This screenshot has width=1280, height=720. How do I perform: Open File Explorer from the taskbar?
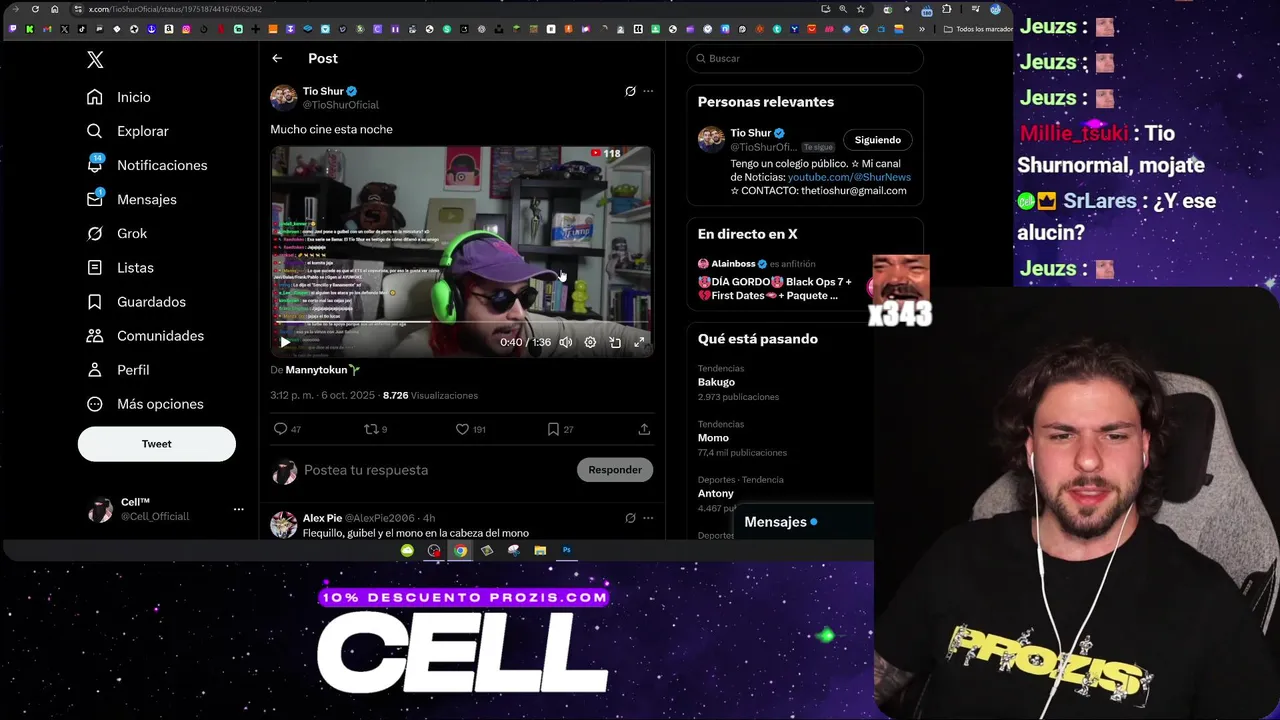tap(540, 550)
